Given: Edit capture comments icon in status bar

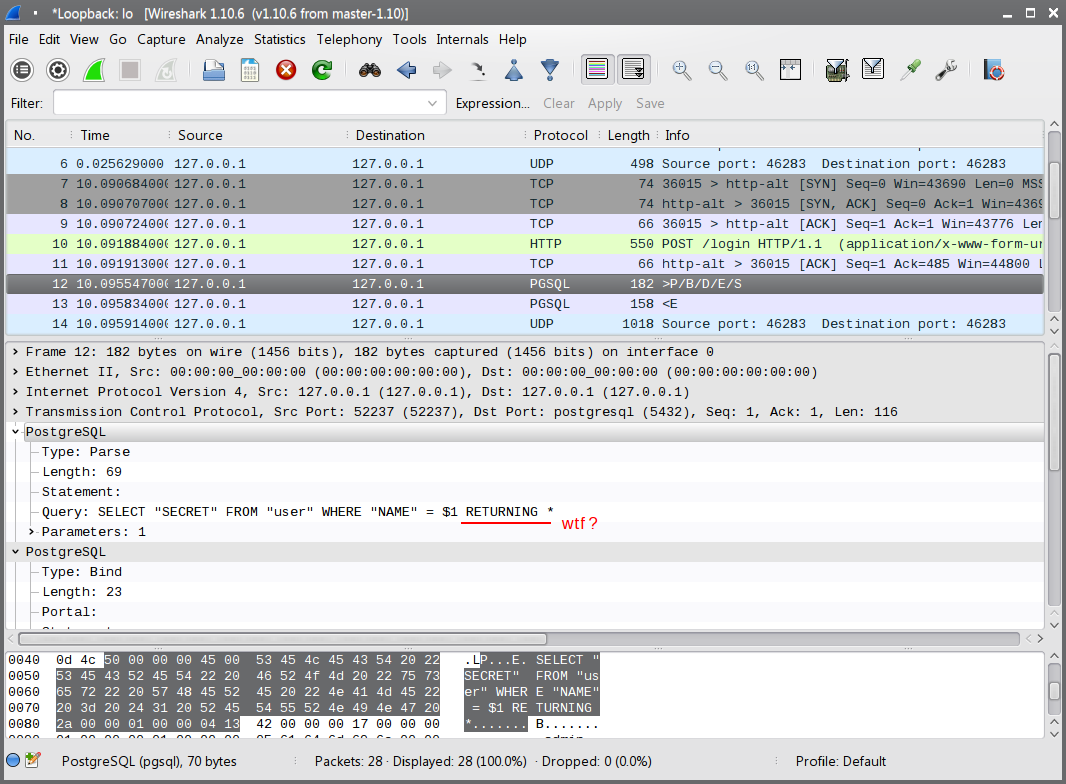Looking at the screenshot, I should click(33, 760).
